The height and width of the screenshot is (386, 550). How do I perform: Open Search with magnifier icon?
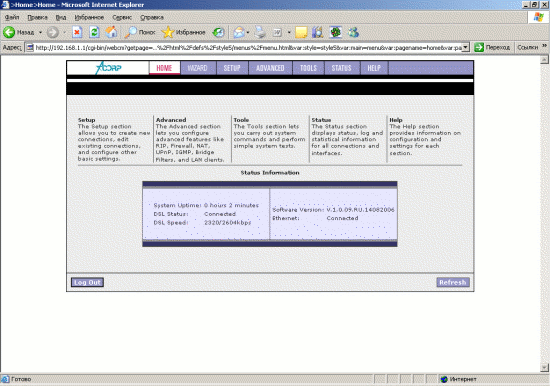pyautogui.click(x=131, y=32)
